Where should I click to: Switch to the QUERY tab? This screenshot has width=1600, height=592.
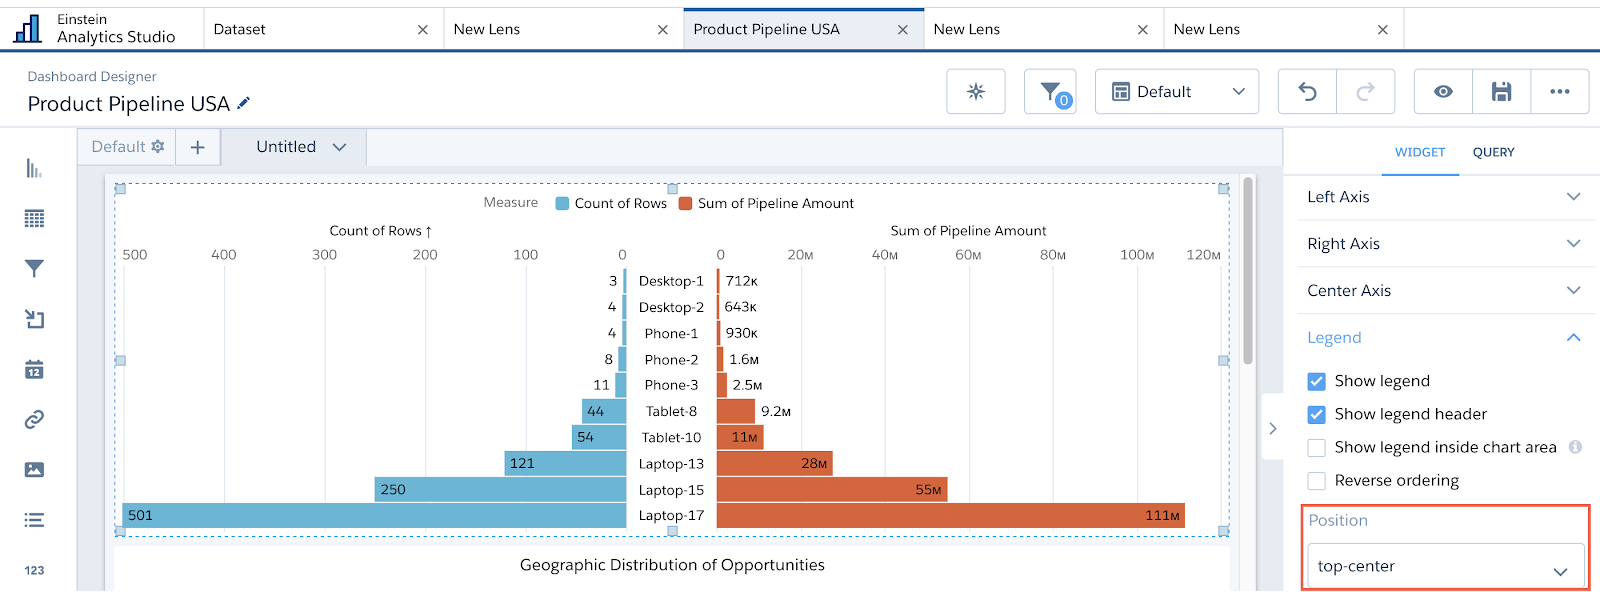click(x=1493, y=152)
